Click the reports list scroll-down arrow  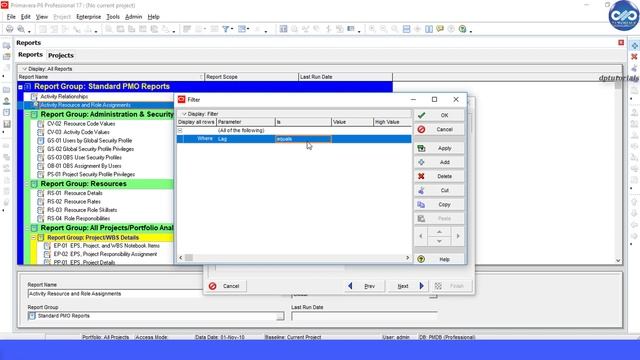click(x=618, y=260)
